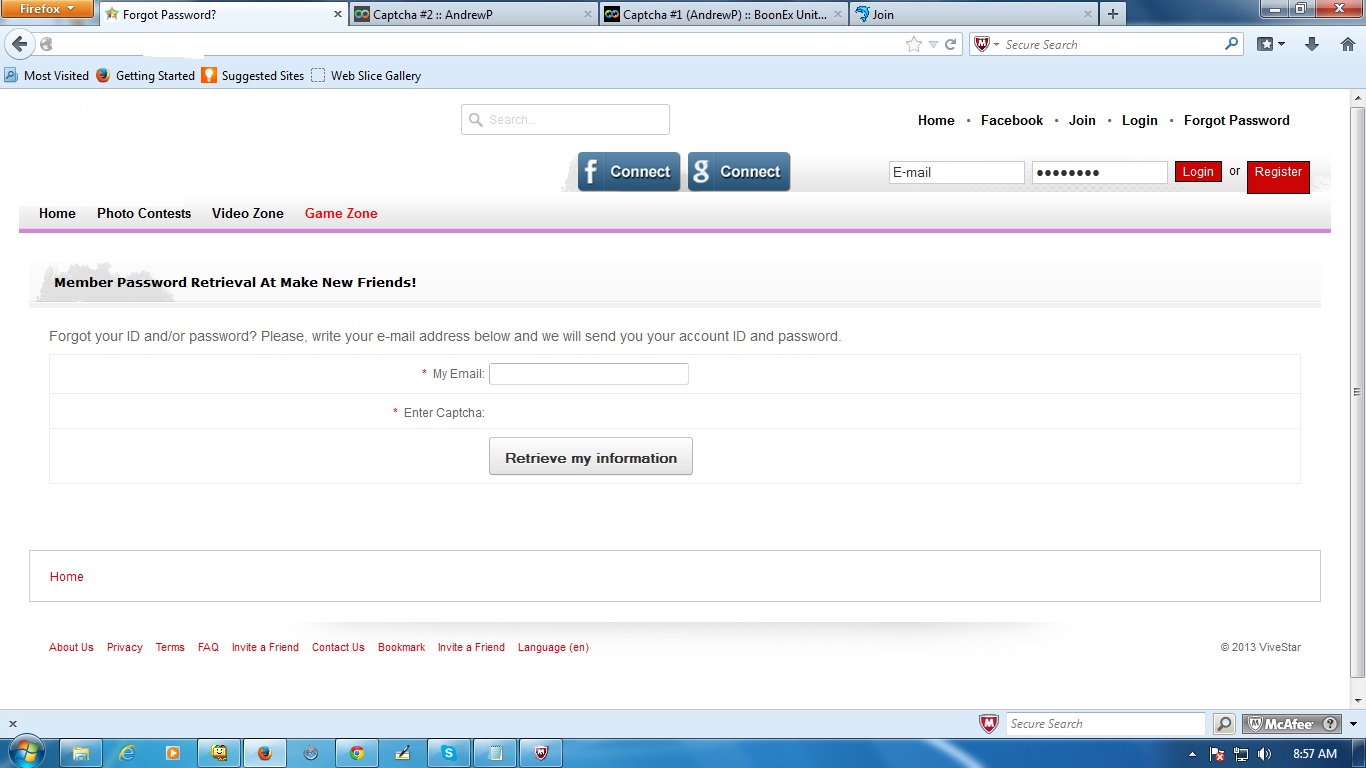Reload the current page

pyautogui.click(x=951, y=44)
